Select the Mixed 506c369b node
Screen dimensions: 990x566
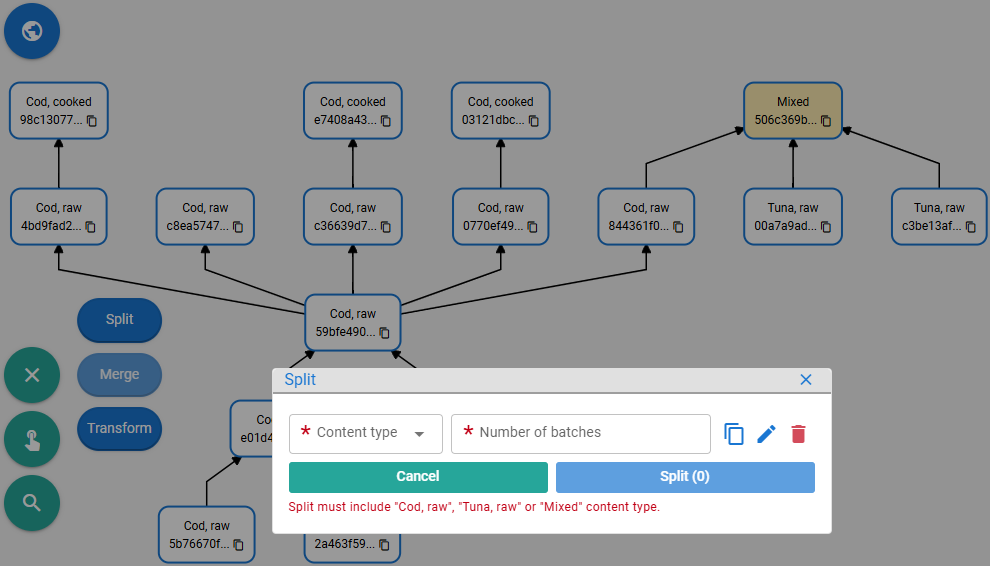tap(793, 111)
